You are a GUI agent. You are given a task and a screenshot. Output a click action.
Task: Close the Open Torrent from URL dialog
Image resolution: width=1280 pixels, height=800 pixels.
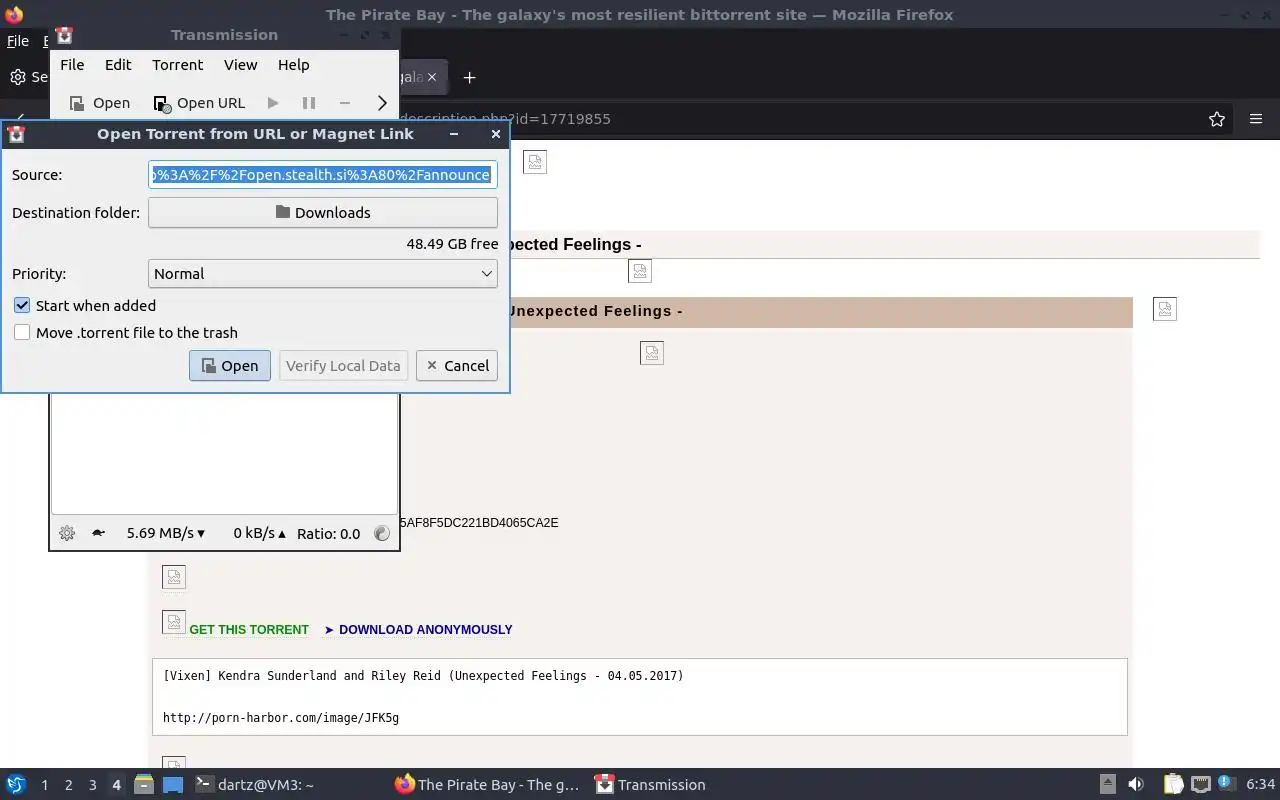(495, 134)
